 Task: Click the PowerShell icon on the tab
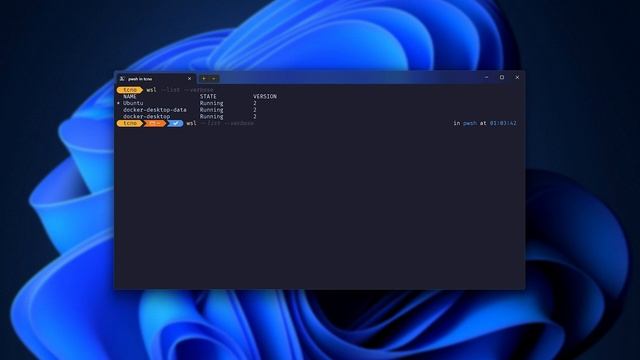tap(122, 79)
